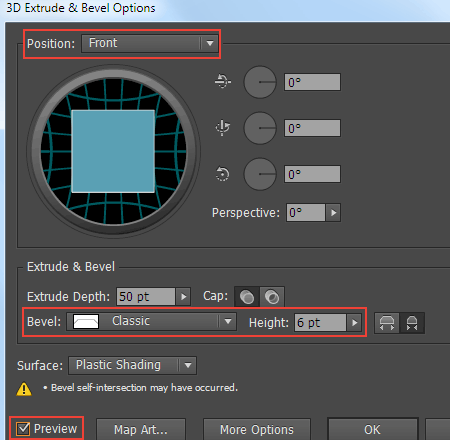This screenshot has height=440, width=450.
Task: Turn cap on for solid appearance
Action: pos(247,297)
